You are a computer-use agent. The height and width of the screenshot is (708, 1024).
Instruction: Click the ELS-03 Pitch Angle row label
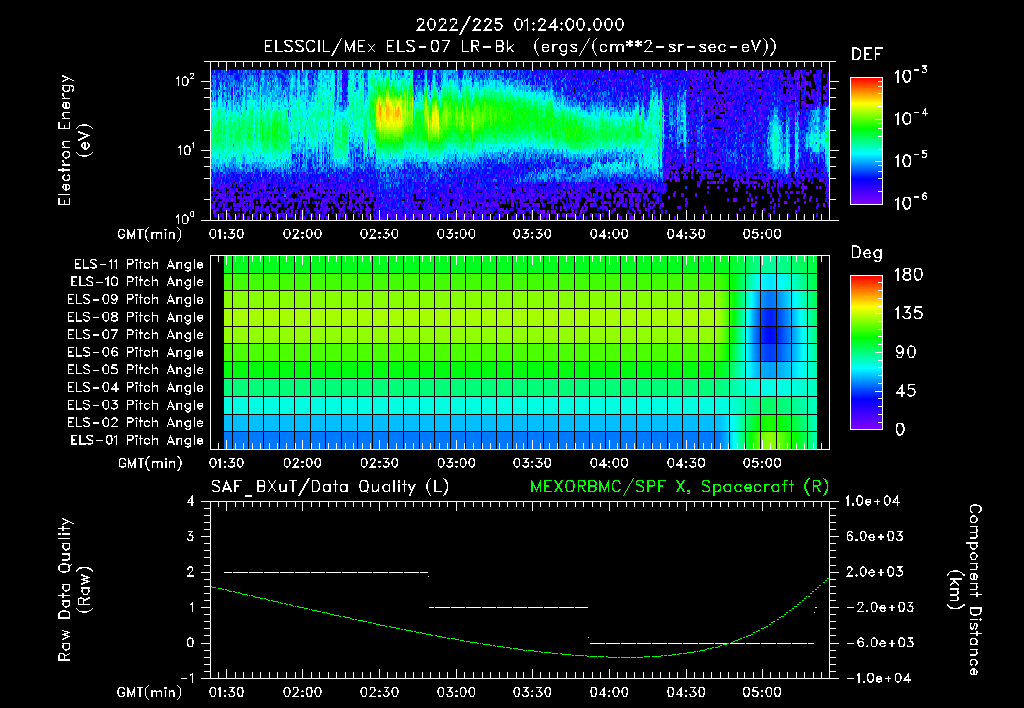click(136, 405)
